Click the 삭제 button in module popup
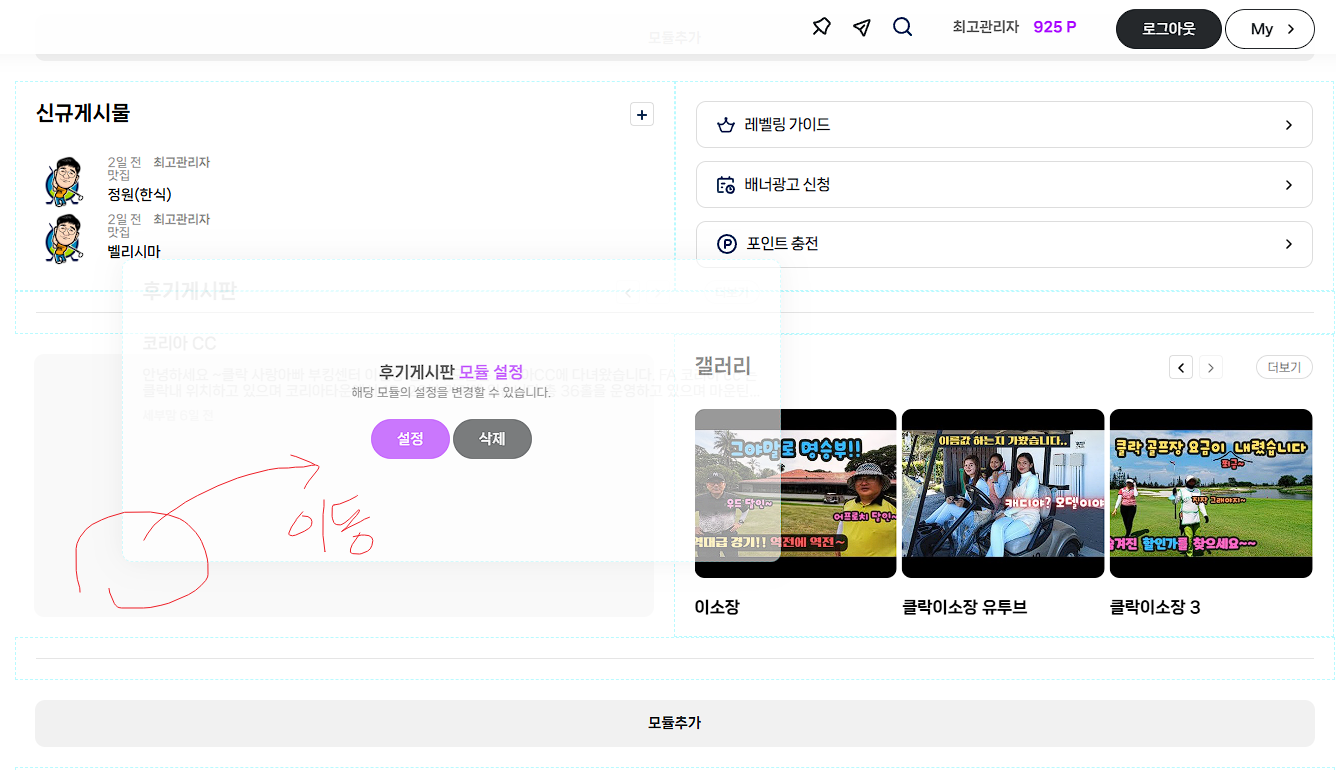 [492, 439]
